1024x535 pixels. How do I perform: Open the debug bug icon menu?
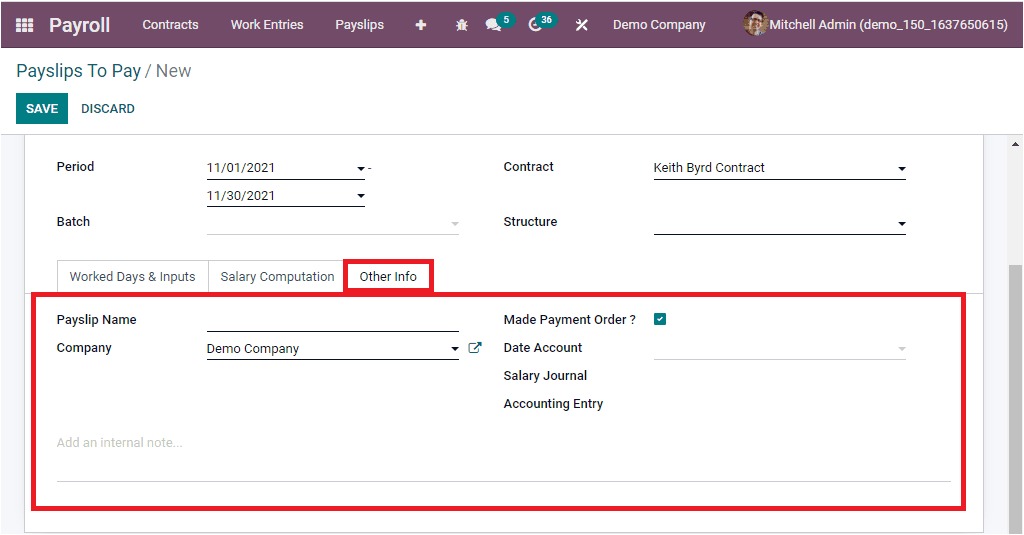(x=461, y=25)
